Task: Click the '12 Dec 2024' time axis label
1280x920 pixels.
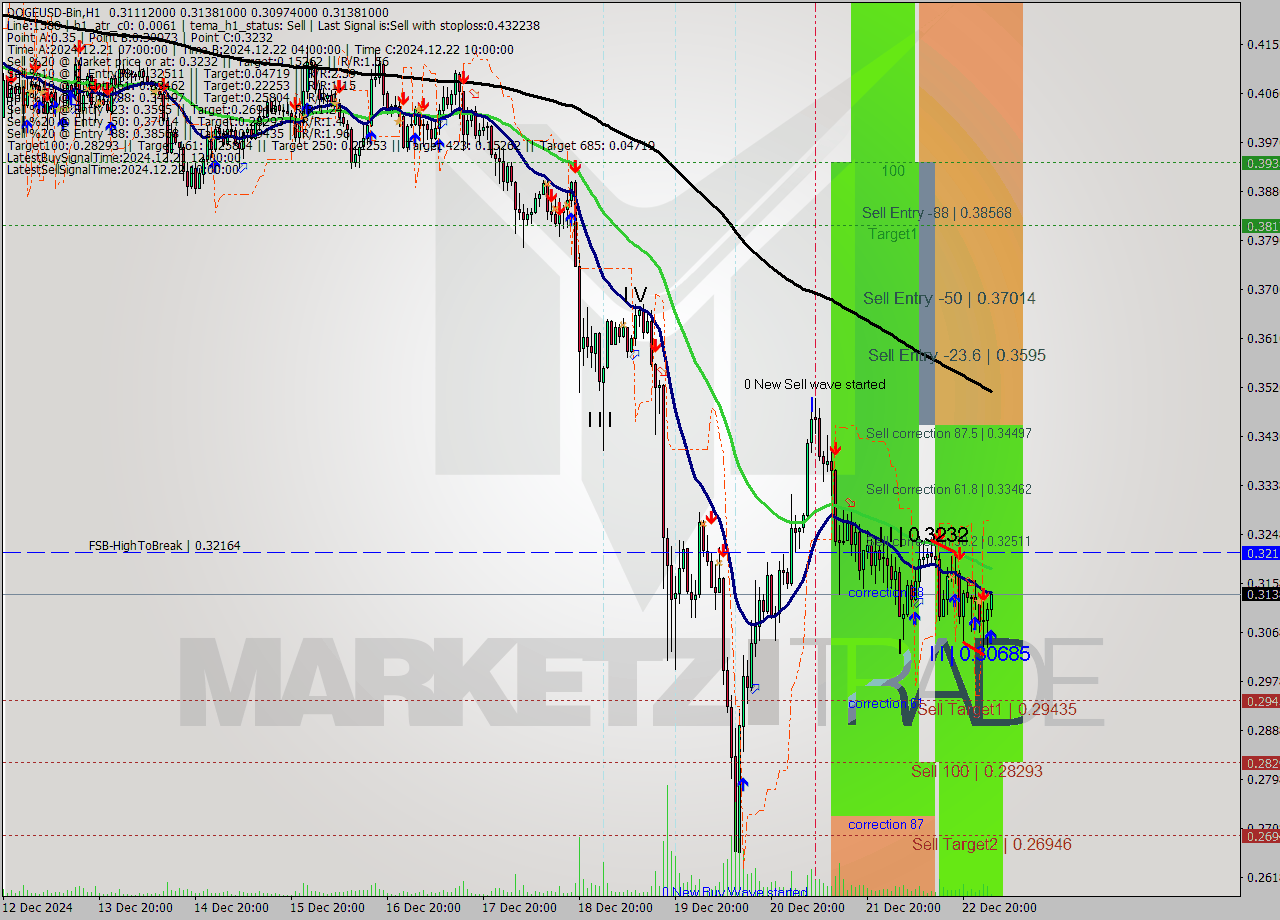Action: point(38,908)
